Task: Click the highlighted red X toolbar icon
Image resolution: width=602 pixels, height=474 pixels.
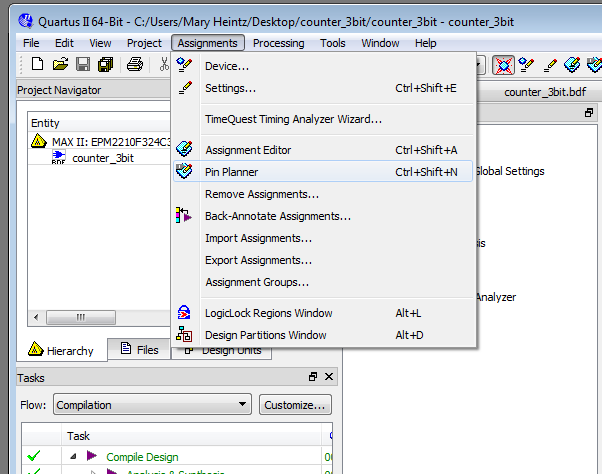Action: click(x=503, y=65)
